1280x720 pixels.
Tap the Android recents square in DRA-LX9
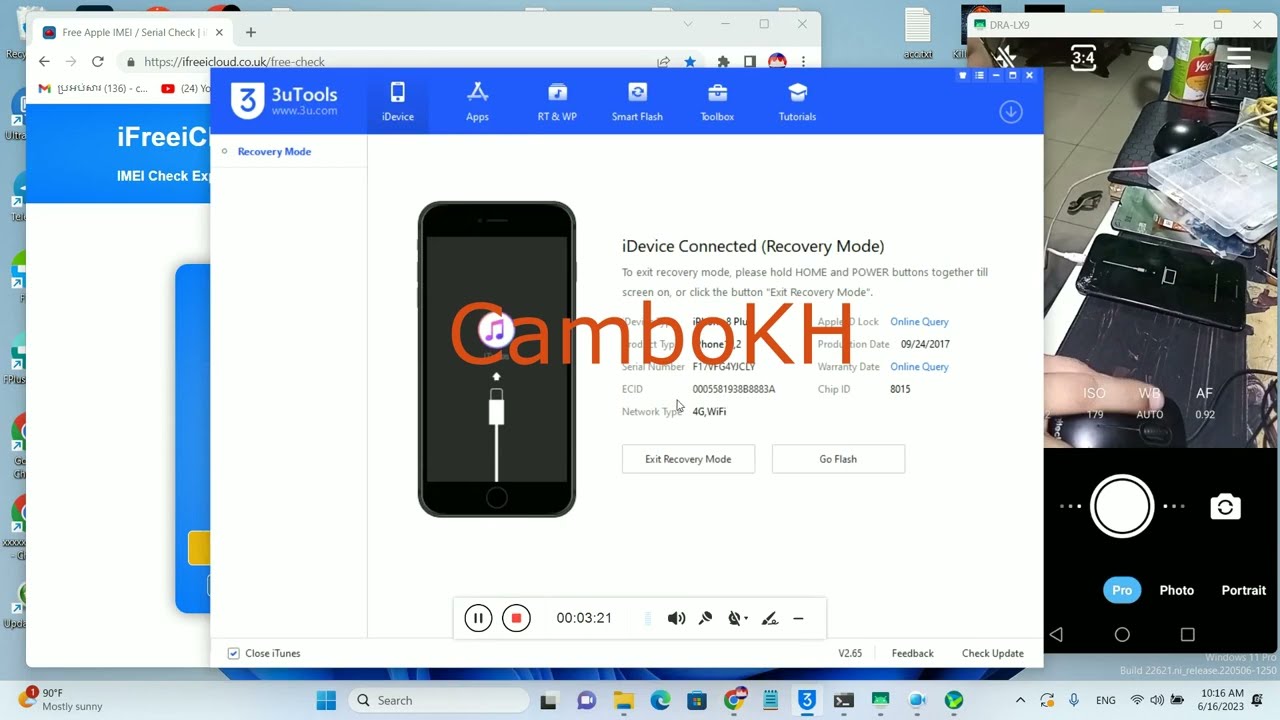click(x=1188, y=634)
